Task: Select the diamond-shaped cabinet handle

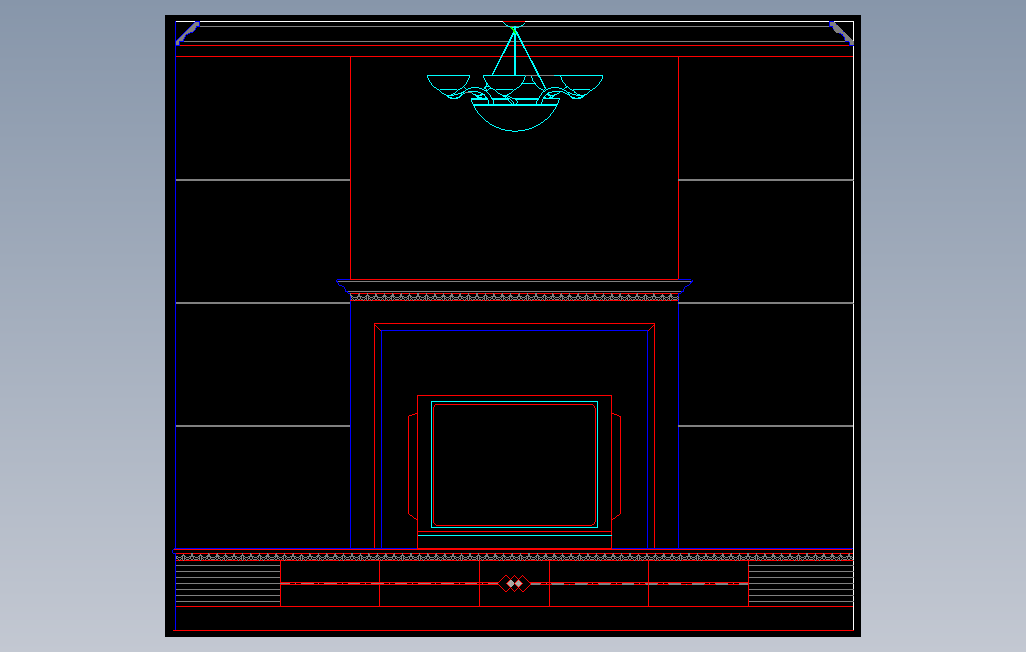Action: 514,583
